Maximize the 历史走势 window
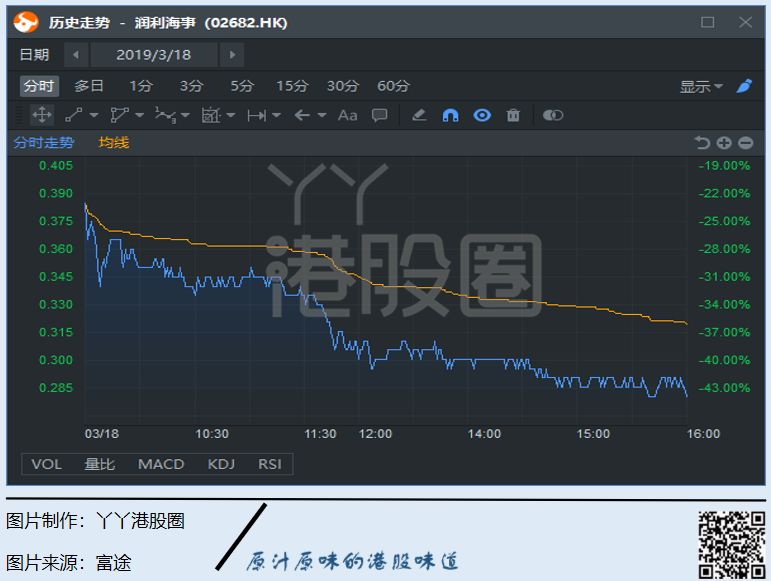The width and height of the screenshot is (771, 581). [708, 22]
